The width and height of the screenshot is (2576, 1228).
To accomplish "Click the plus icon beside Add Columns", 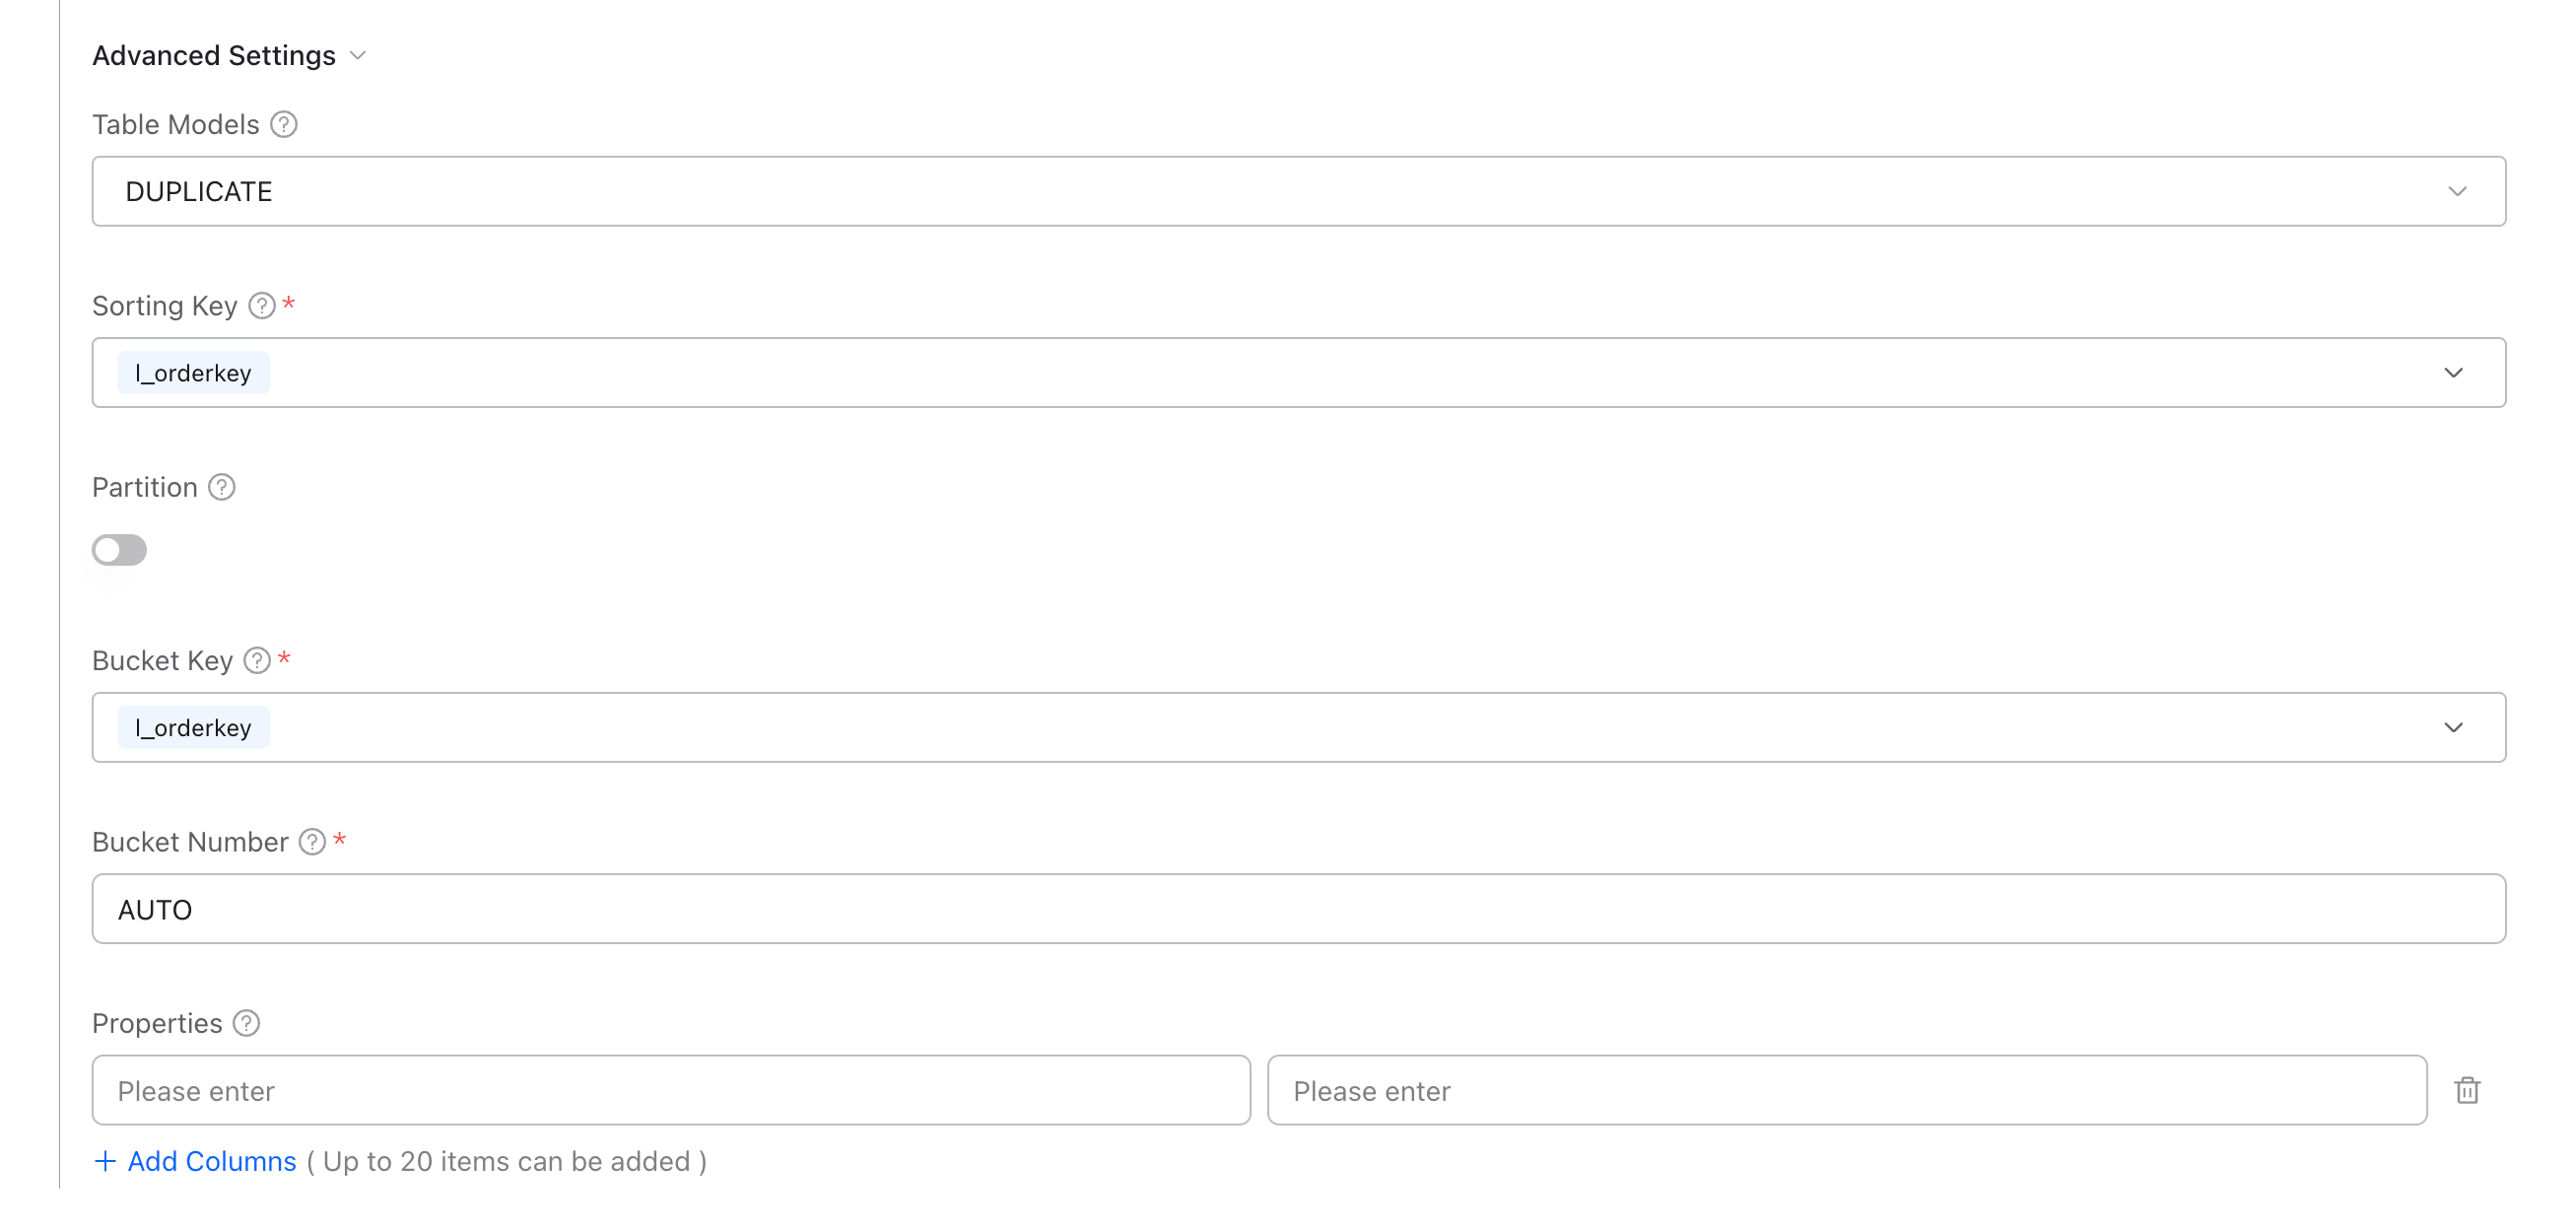I will pyautogui.click(x=106, y=1161).
